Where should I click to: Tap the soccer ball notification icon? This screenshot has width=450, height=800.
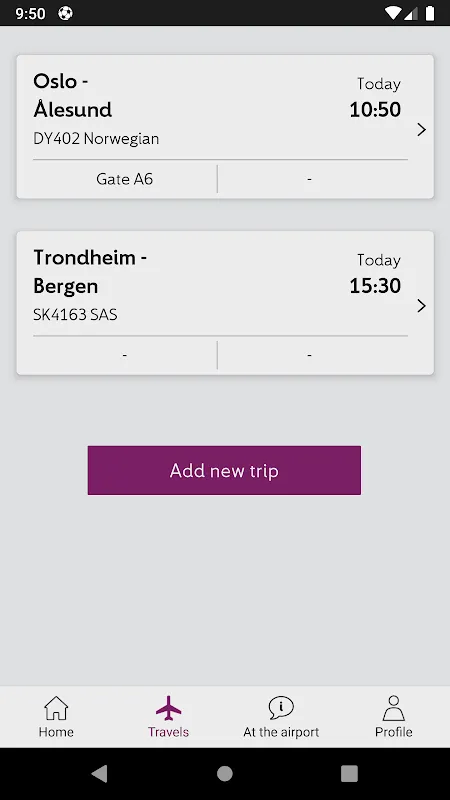tap(65, 13)
